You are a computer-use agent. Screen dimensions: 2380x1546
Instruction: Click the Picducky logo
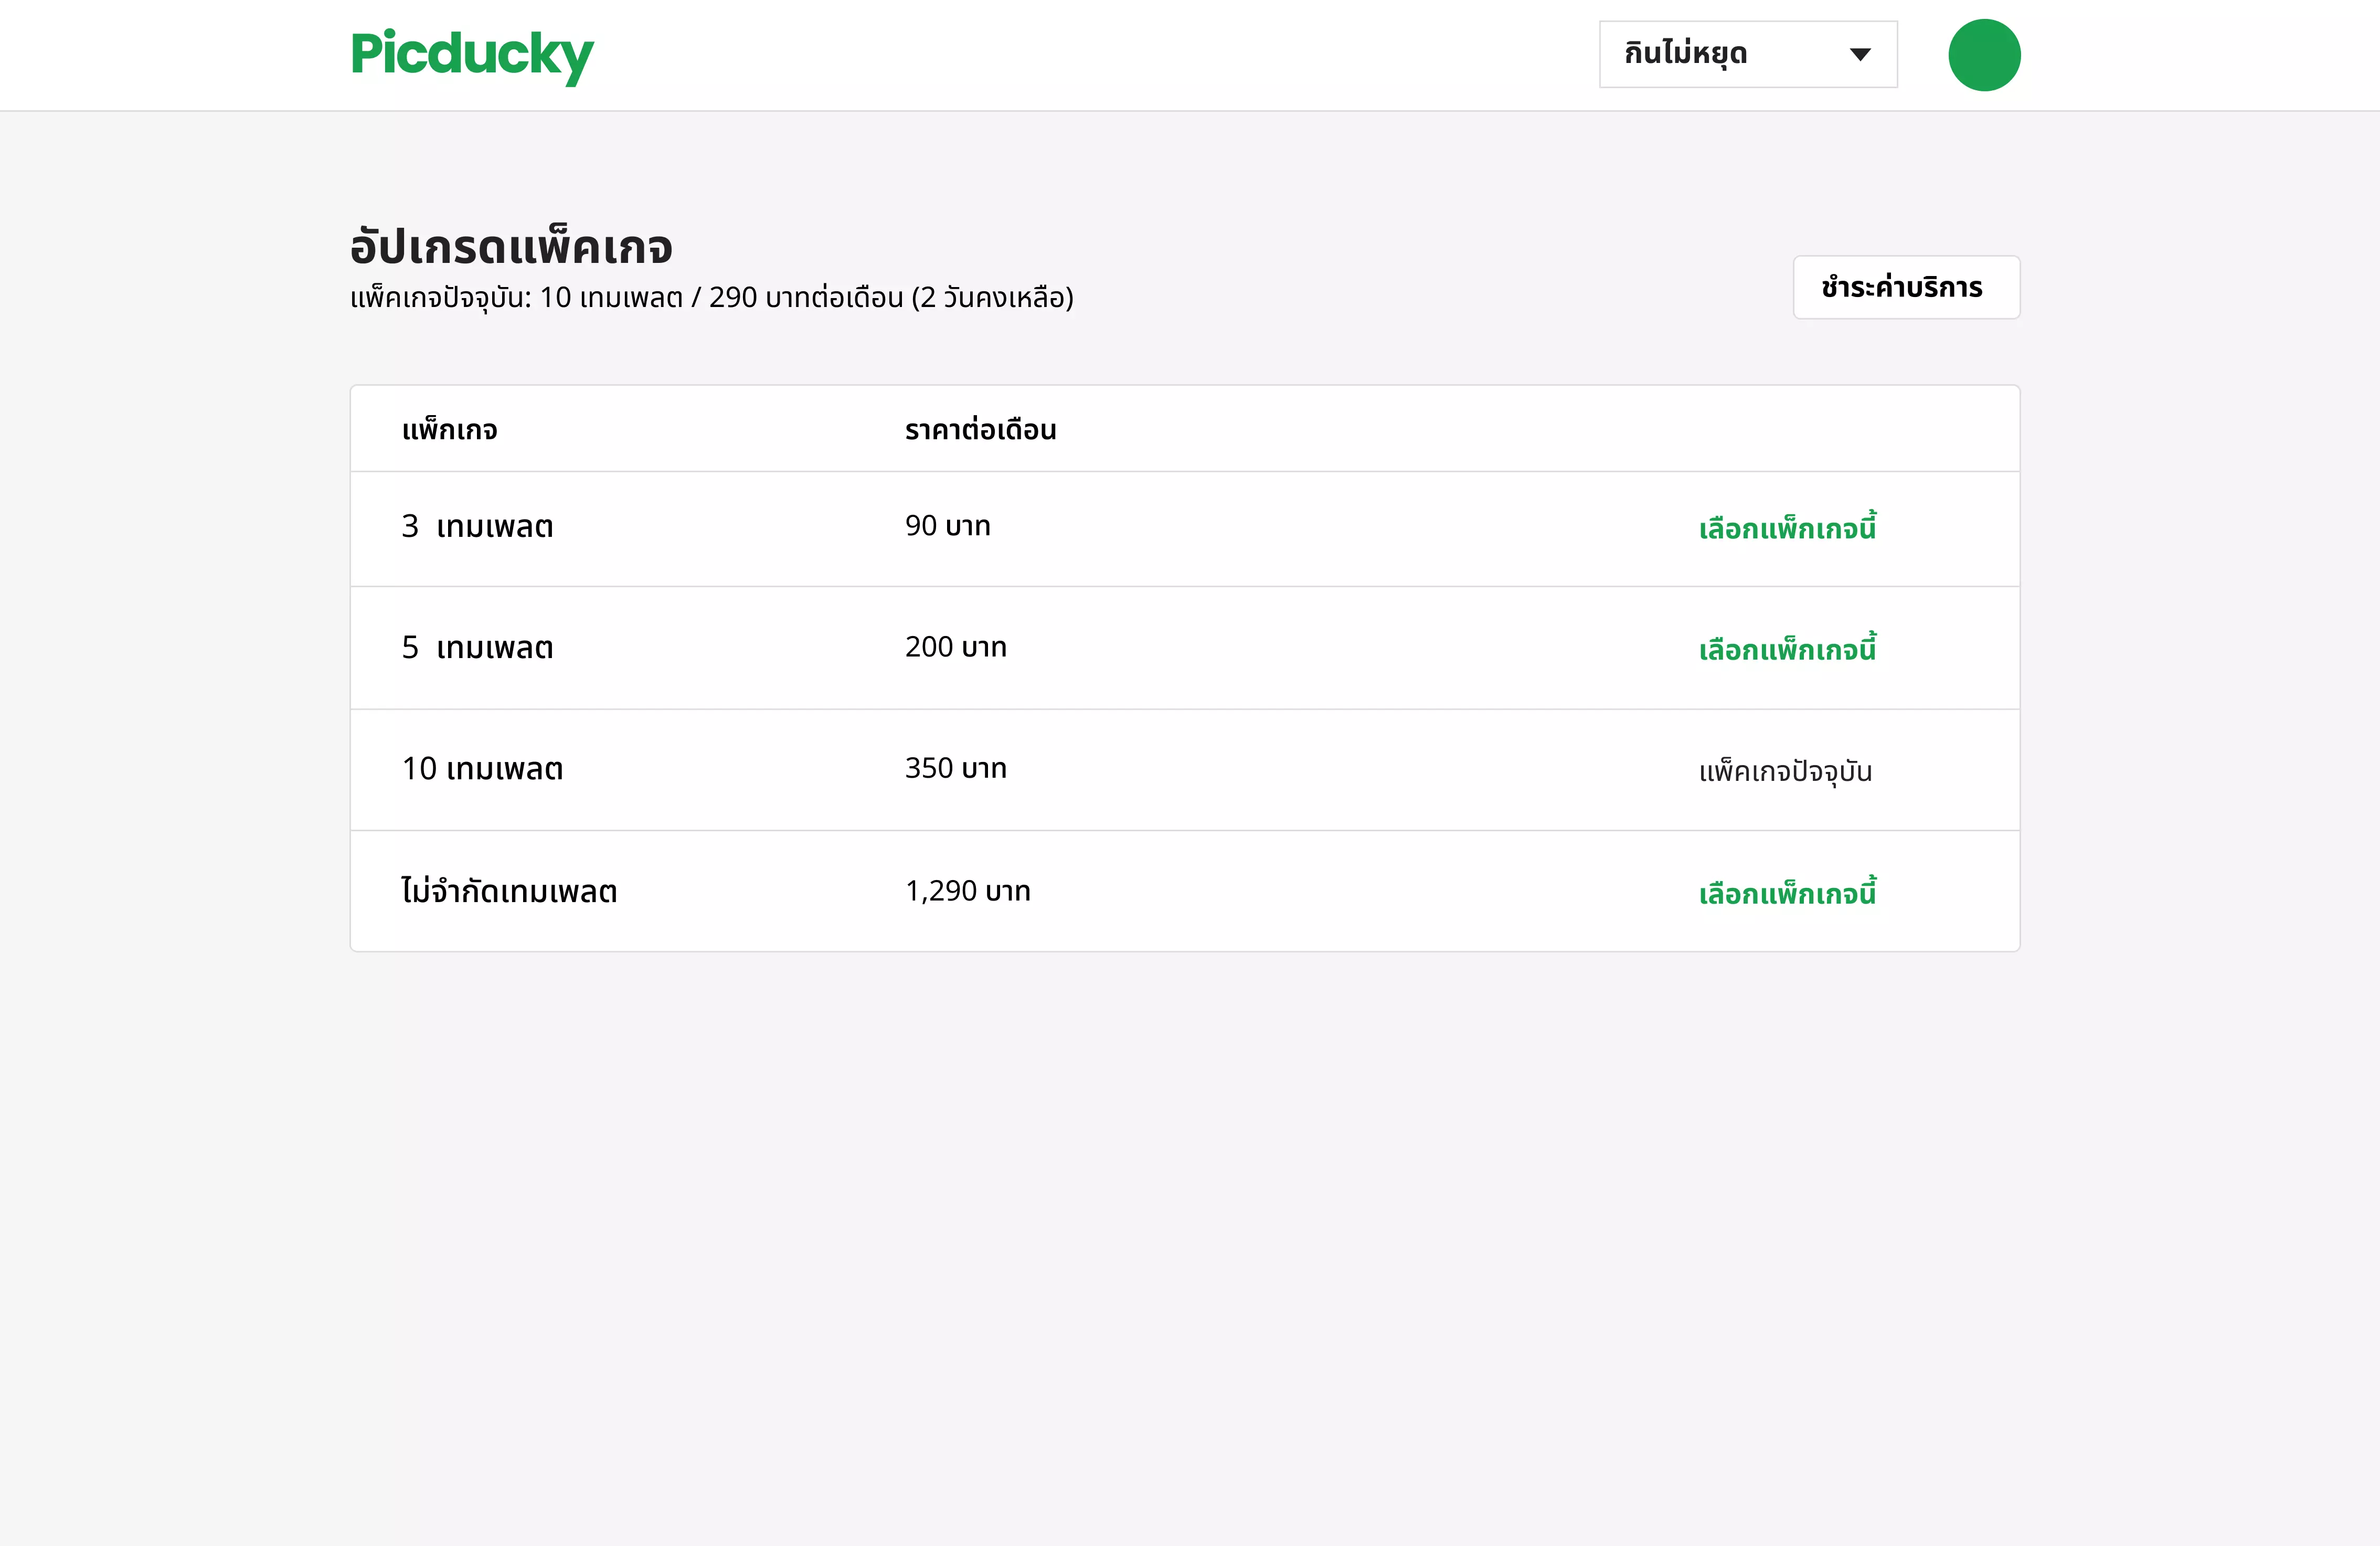point(471,55)
